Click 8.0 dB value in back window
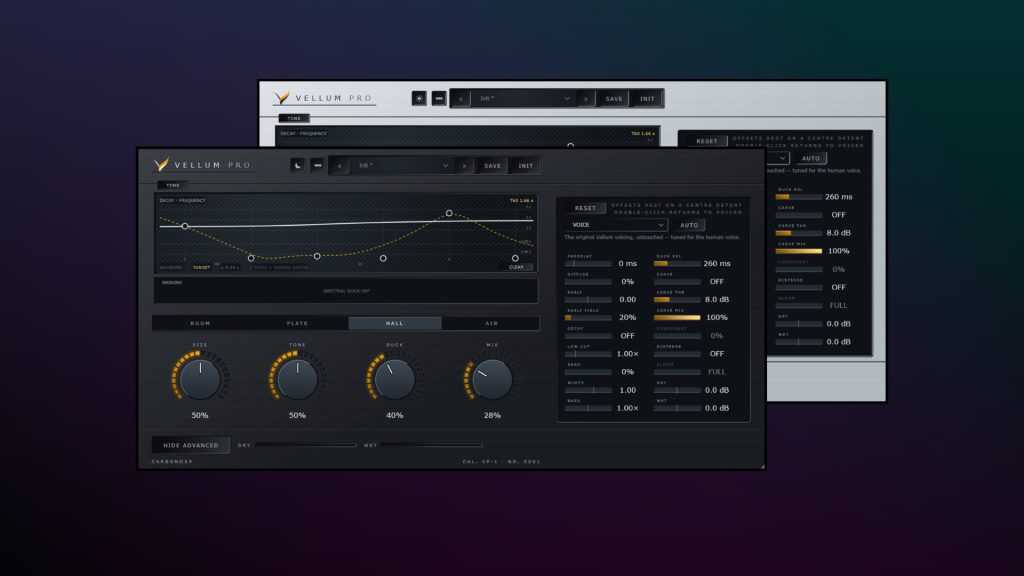Image resolution: width=1024 pixels, height=576 pixels. 838,232
